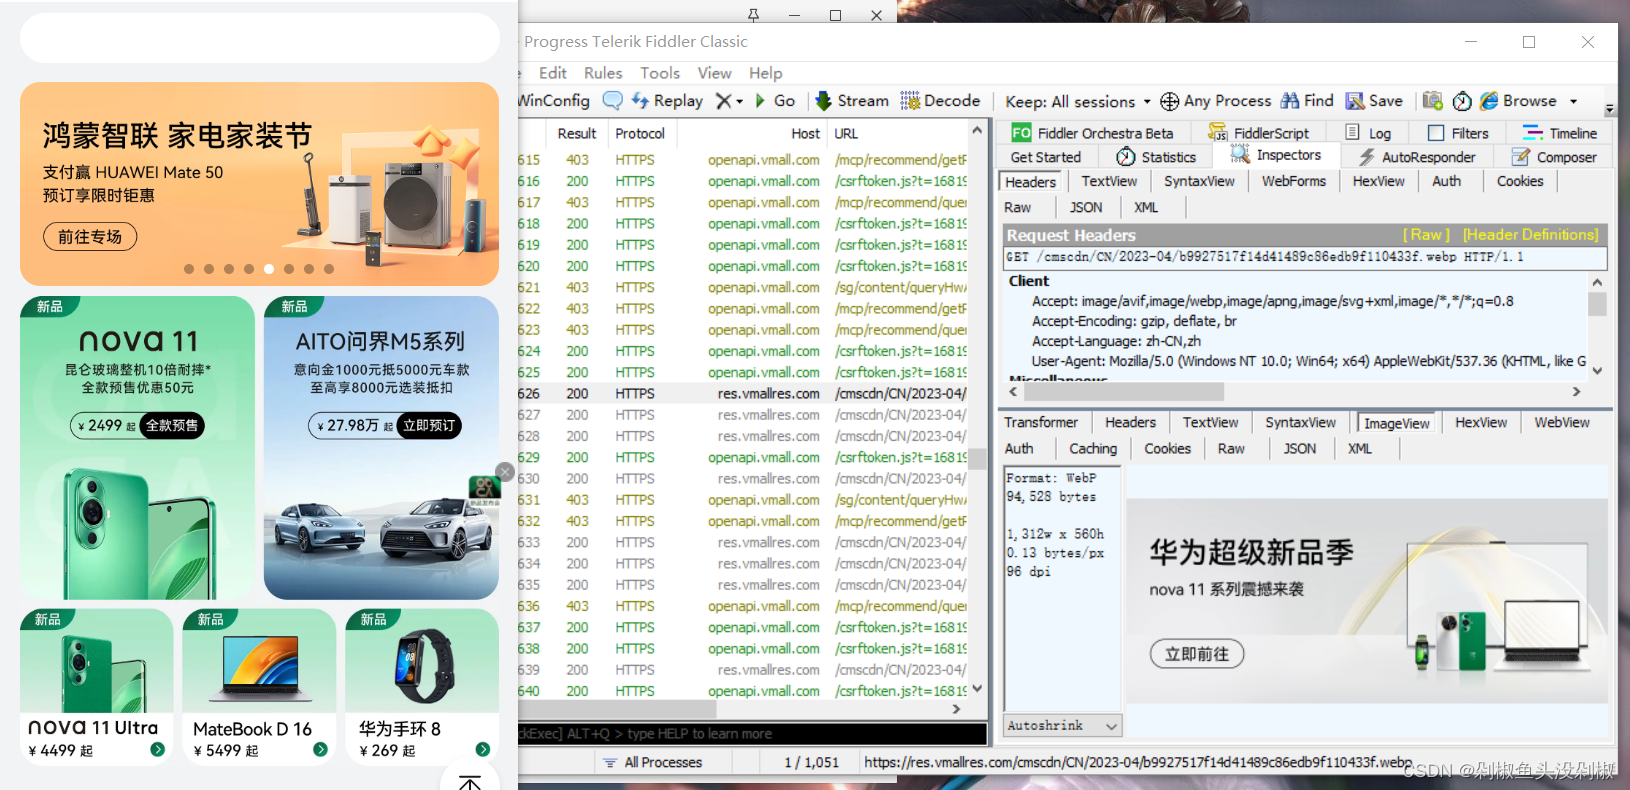1630x790 pixels.
Task: Click the QuickExec command input box
Action: [752, 734]
